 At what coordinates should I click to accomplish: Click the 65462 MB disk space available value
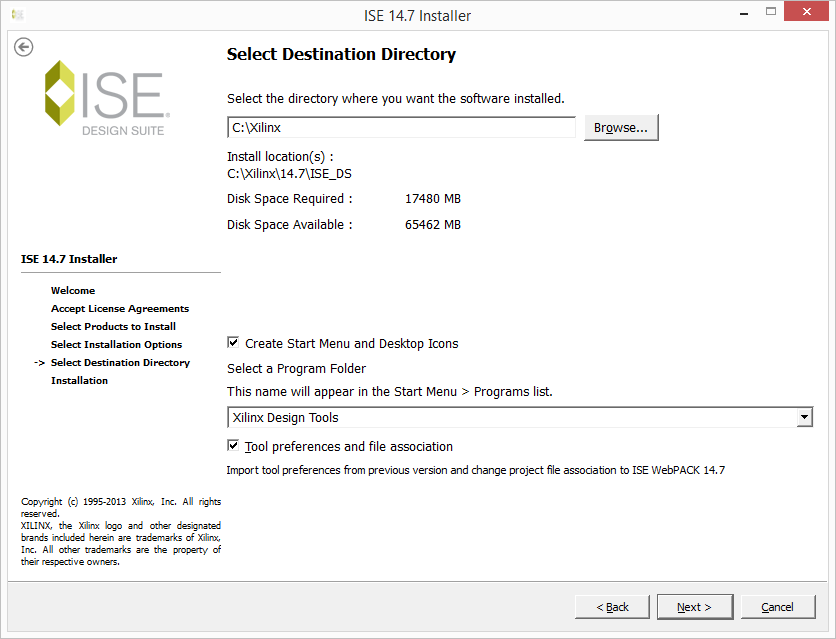coord(433,225)
